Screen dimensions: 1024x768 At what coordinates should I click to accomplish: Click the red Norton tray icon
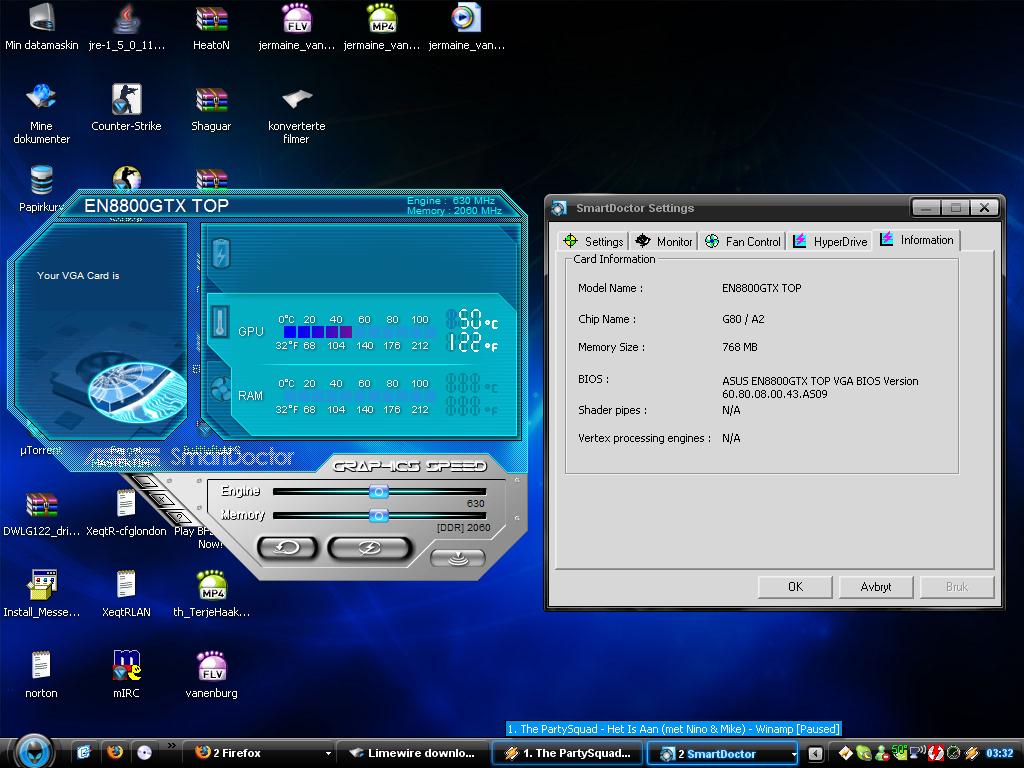[935, 753]
